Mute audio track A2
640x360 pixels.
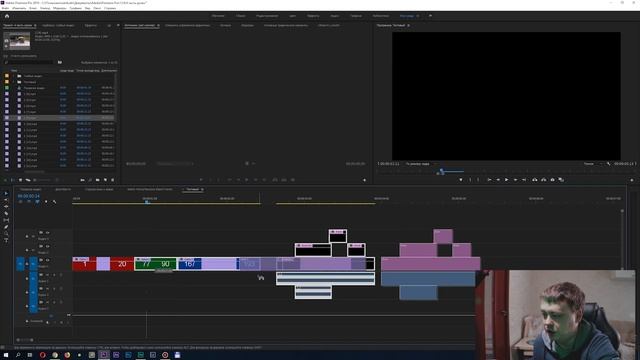[x=47, y=289]
